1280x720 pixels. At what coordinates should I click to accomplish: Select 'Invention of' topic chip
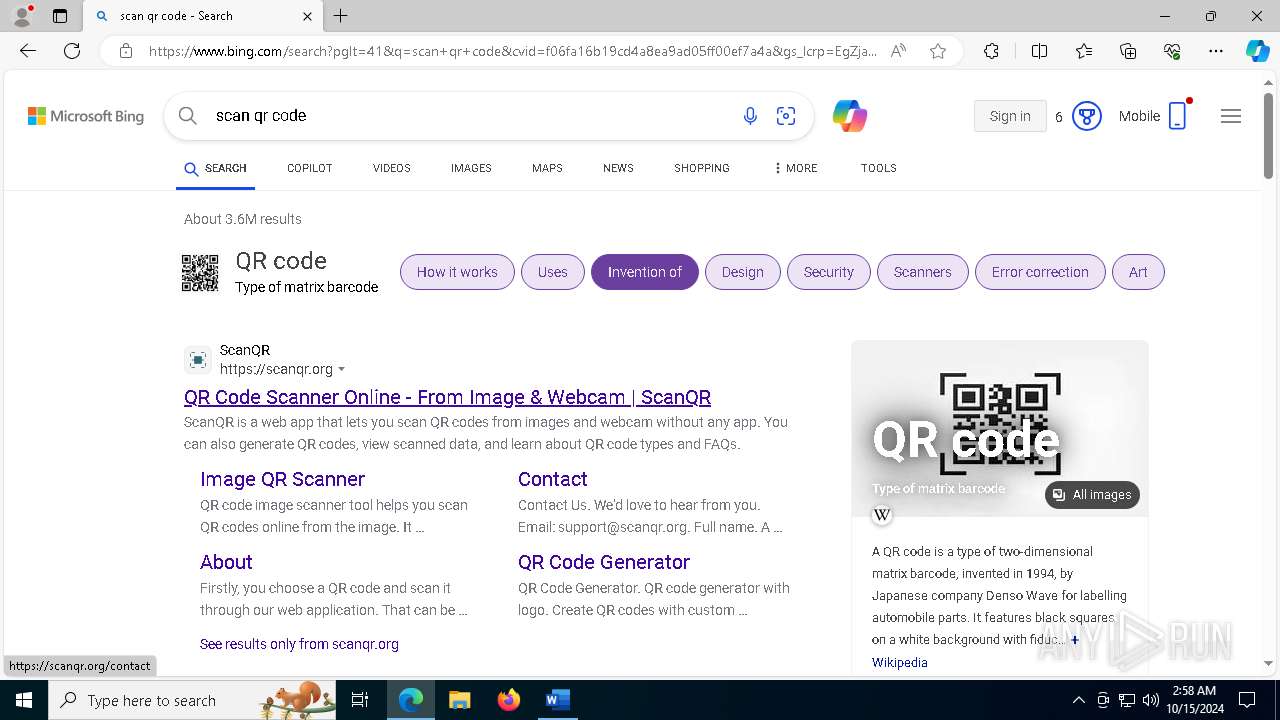coord(645,272)
